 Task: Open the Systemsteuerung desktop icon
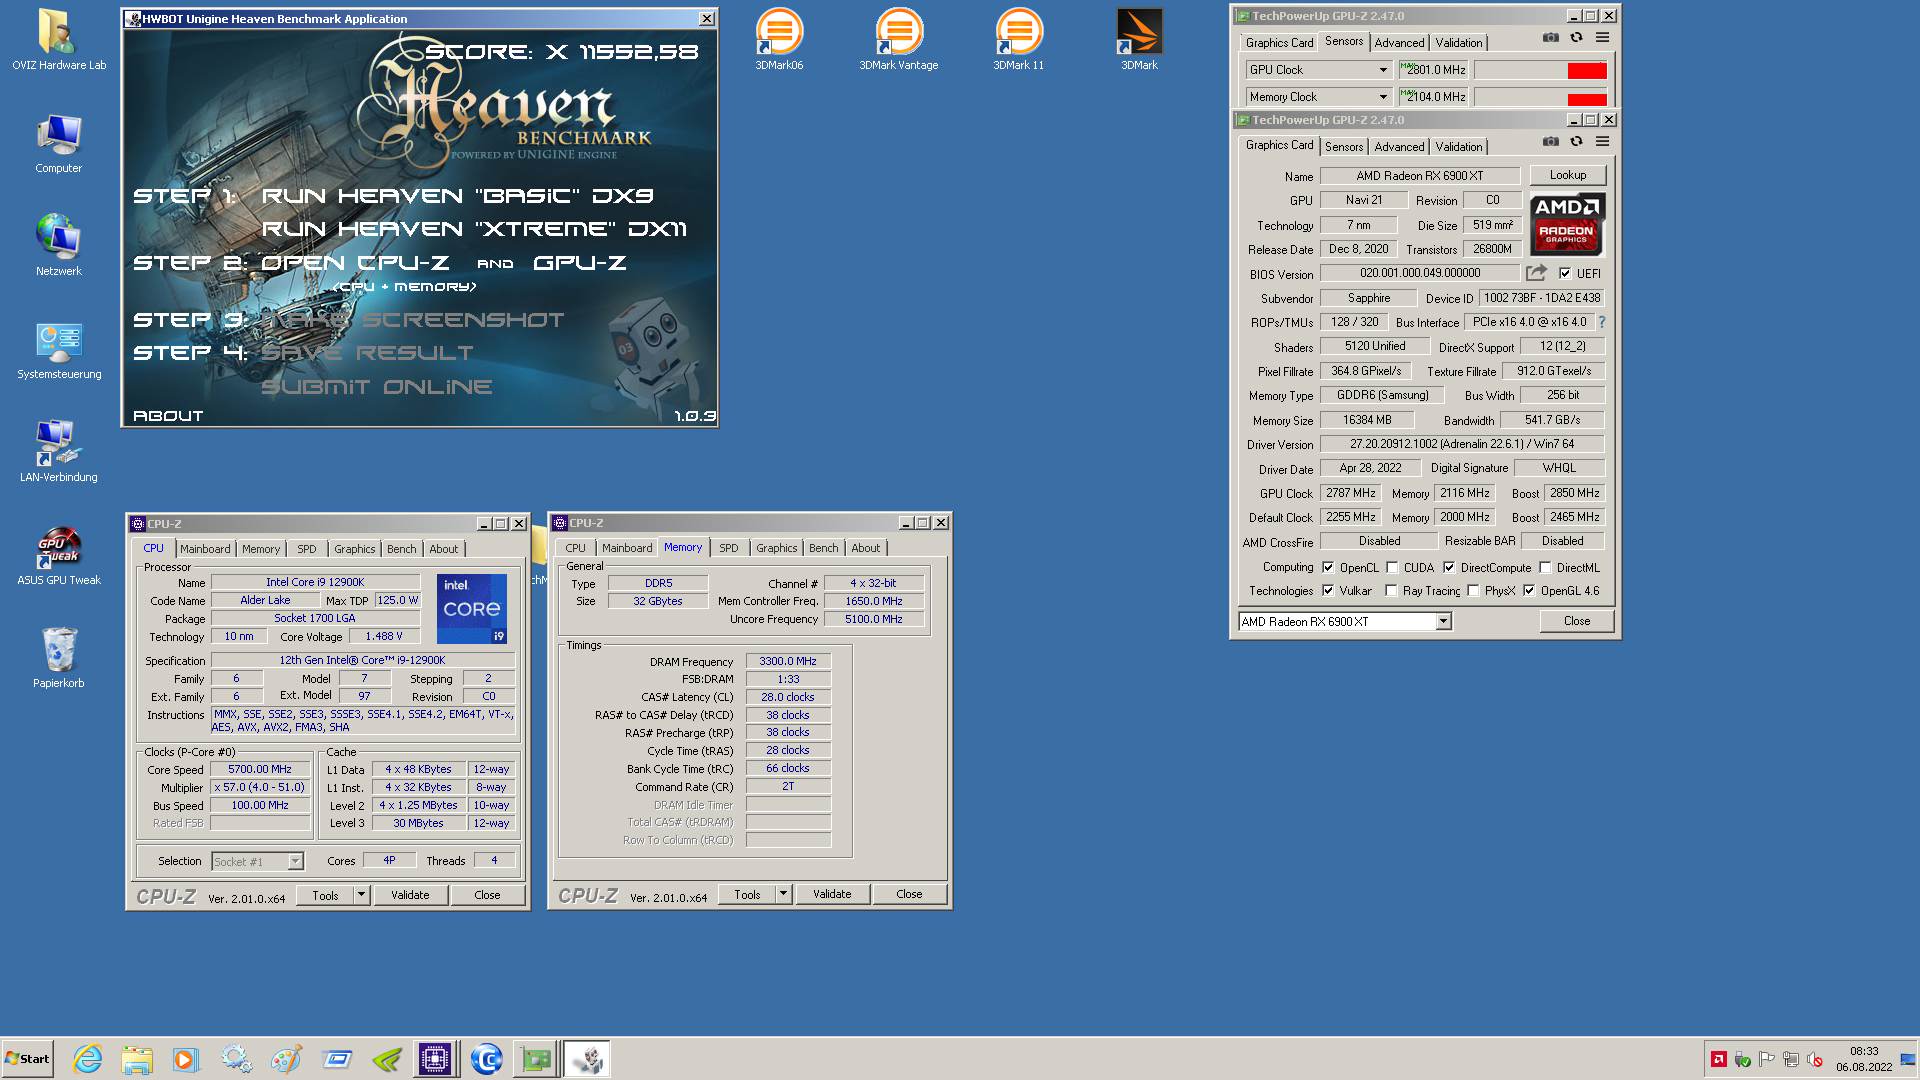[59, 349]
